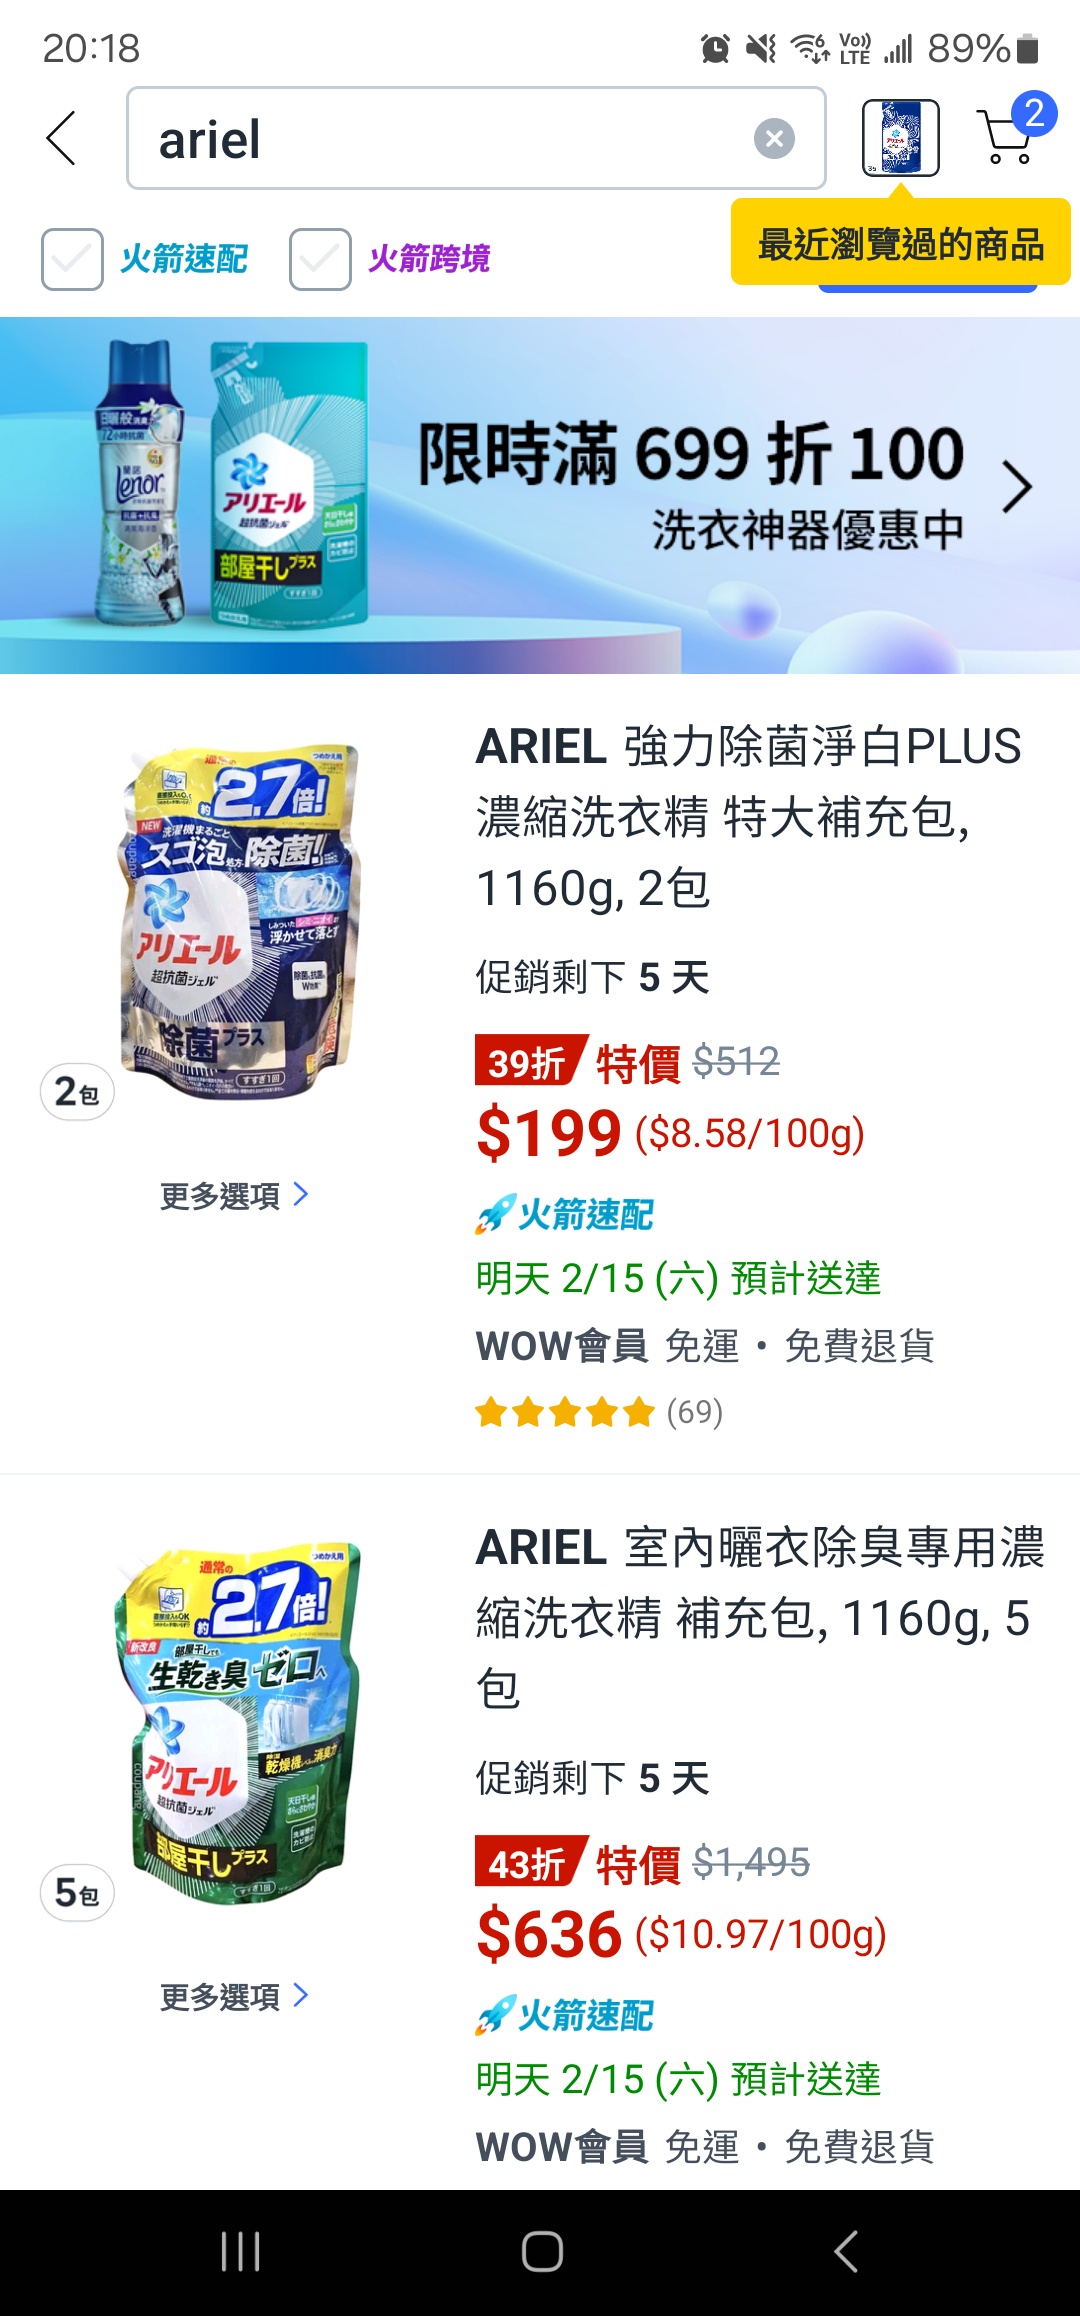
Task: Tap the green Ariel 部屋干し refill image
Action: coord(238,1722)
